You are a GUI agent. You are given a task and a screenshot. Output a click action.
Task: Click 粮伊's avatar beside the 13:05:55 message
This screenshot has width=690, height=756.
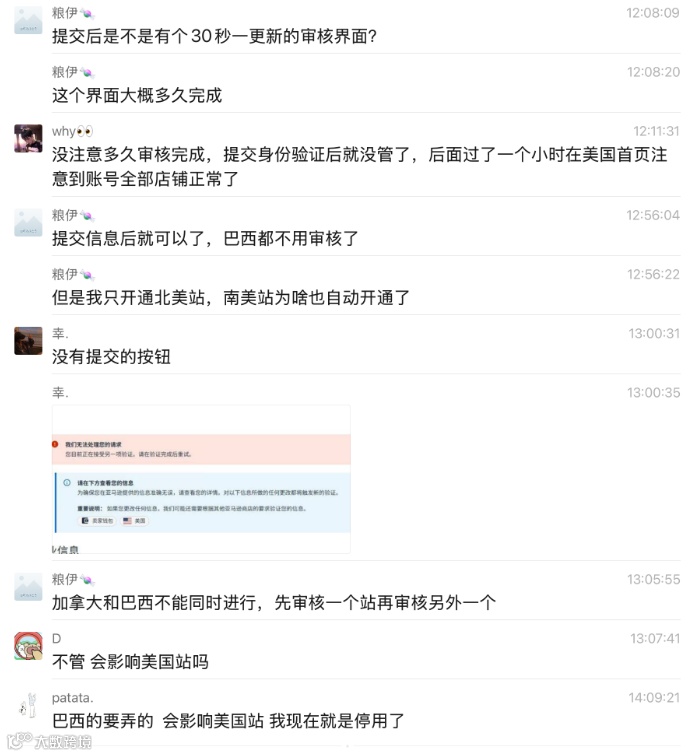coord(28,587)
